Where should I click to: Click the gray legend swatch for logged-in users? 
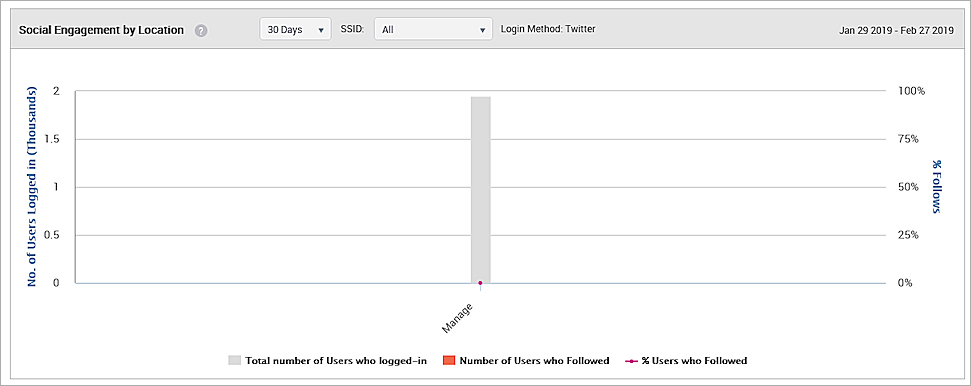pos(235,361)
